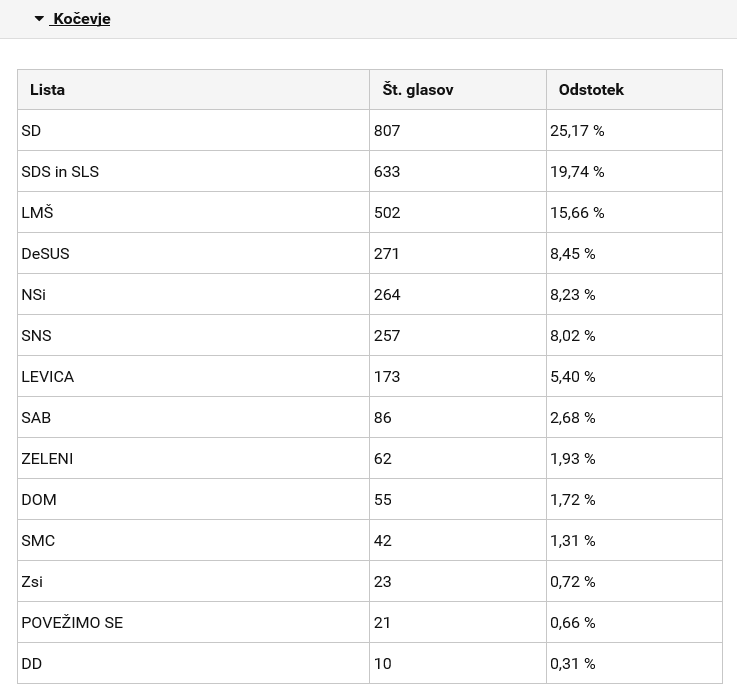Select the Odstotek column header

[x=634, y=90]
